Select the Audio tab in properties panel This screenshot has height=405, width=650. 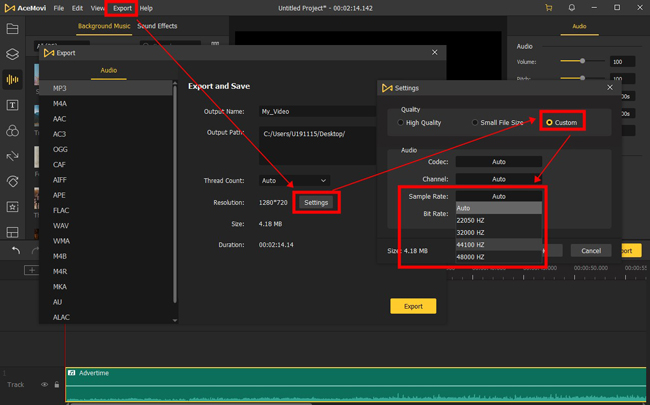point(579,26)
